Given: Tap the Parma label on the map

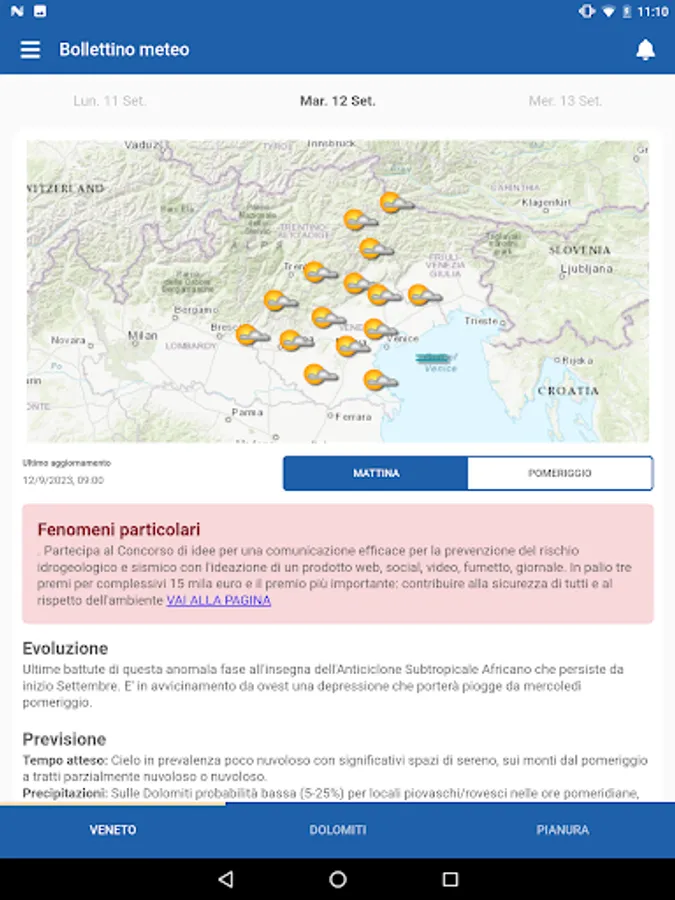Looking at the screenshot, I should pyautogui.click(x=247, y=412).
